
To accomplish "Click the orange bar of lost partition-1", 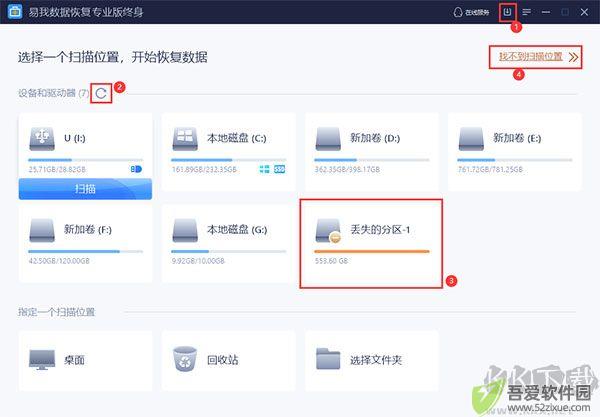I will click(x=372, y=251).
